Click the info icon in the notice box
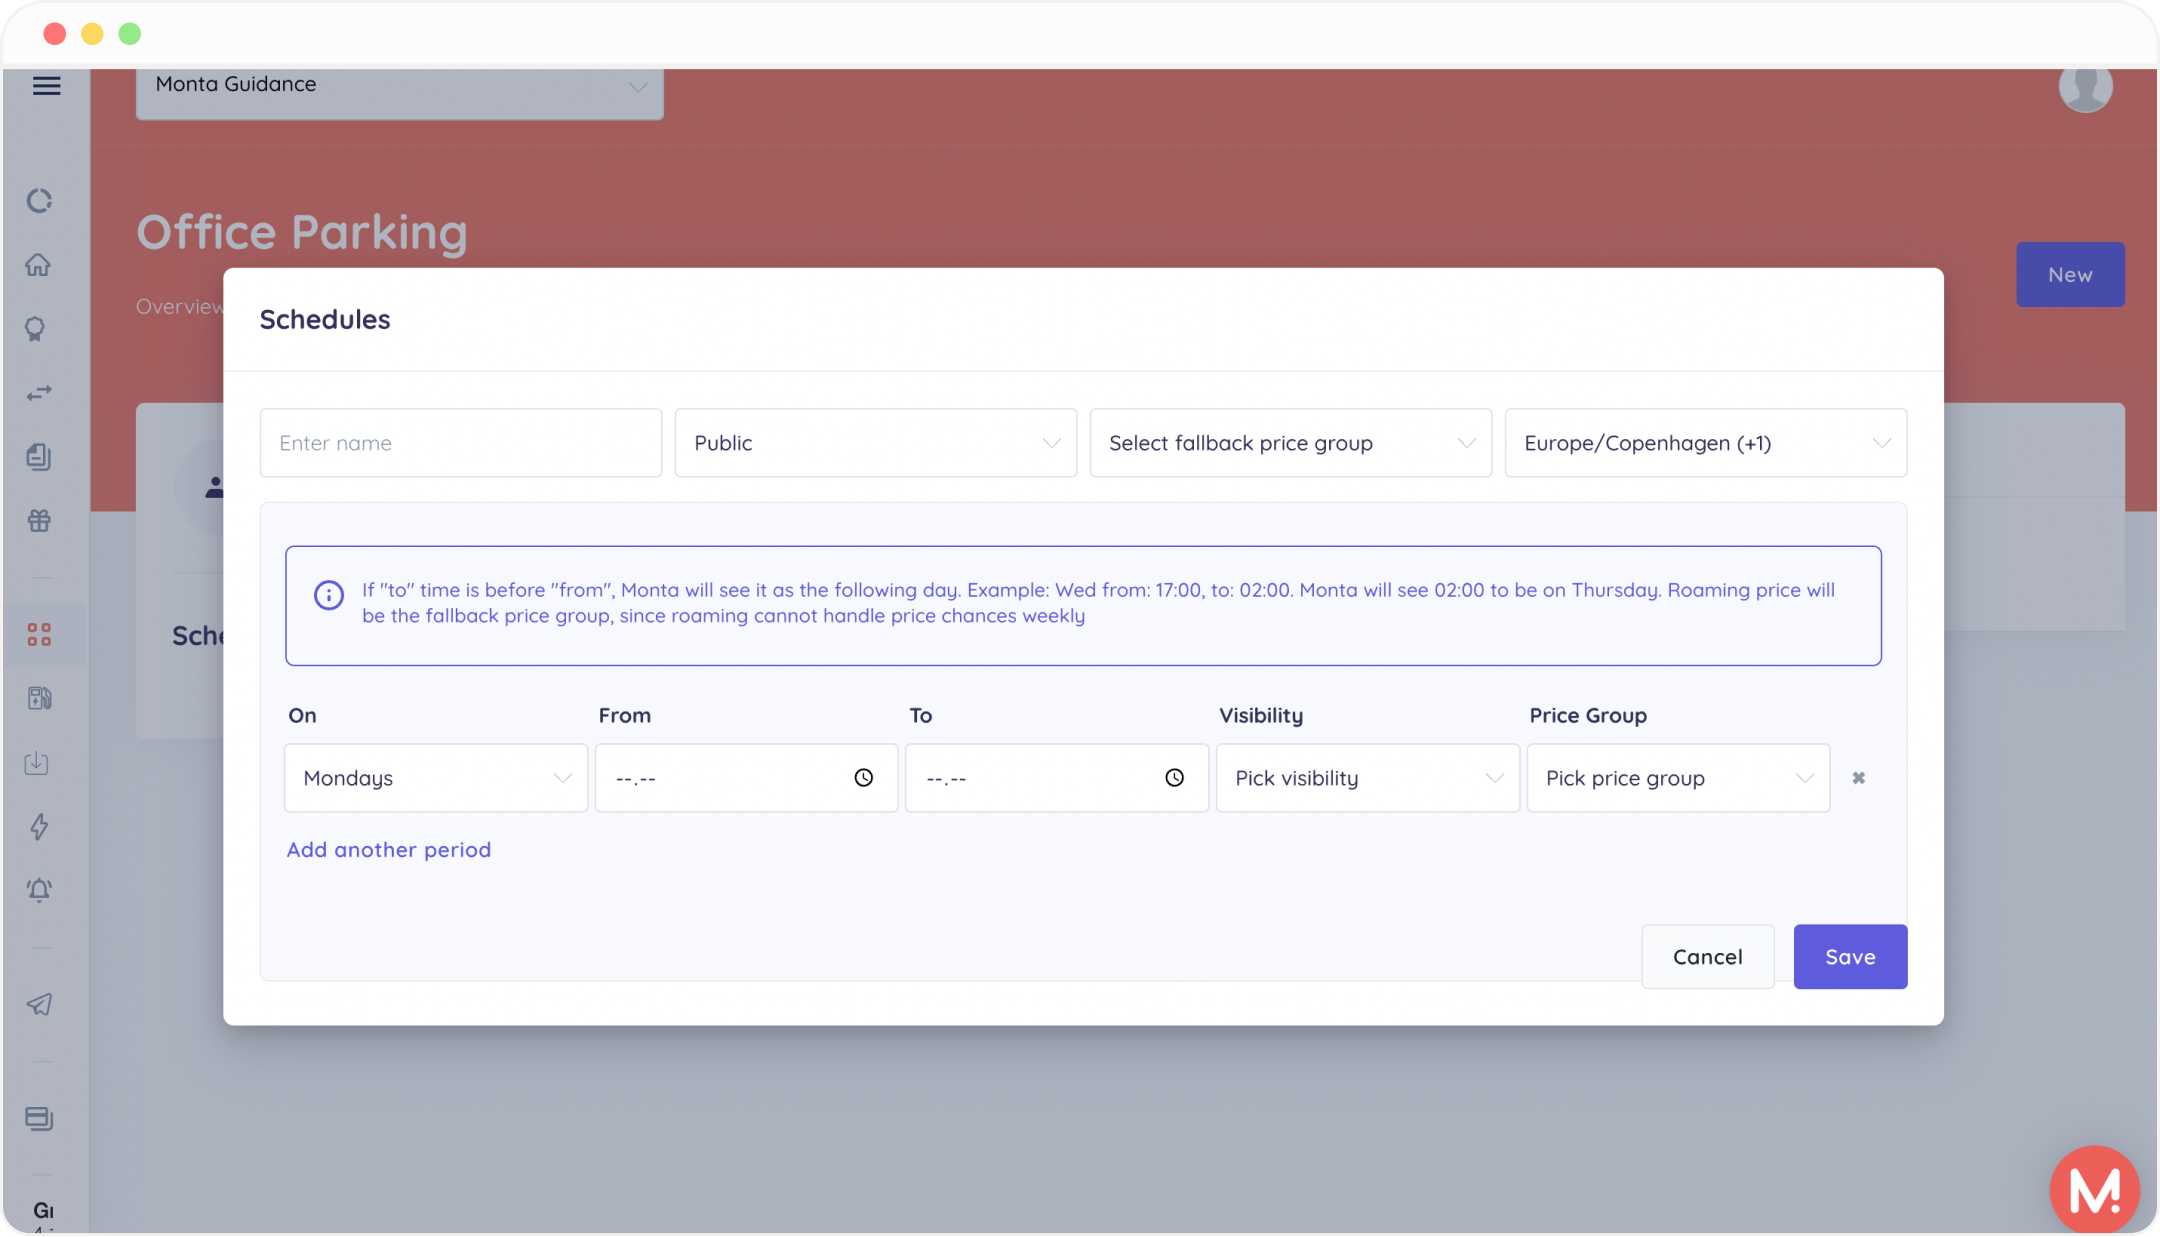Screen dimensions: 2160x1237 [x=329, y=595]
